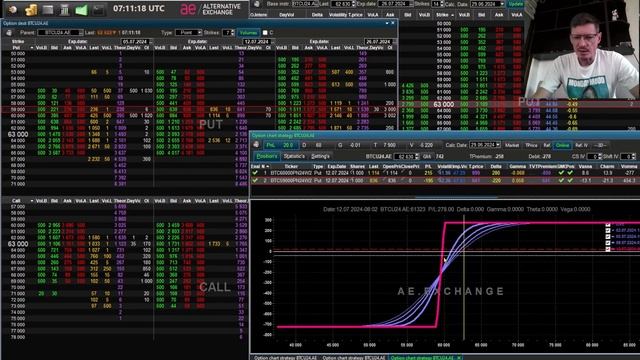The width and height of the screenshot is (640, 360).
Task: Click the 63 000 strike in the Put section
Action: (18, 134)
